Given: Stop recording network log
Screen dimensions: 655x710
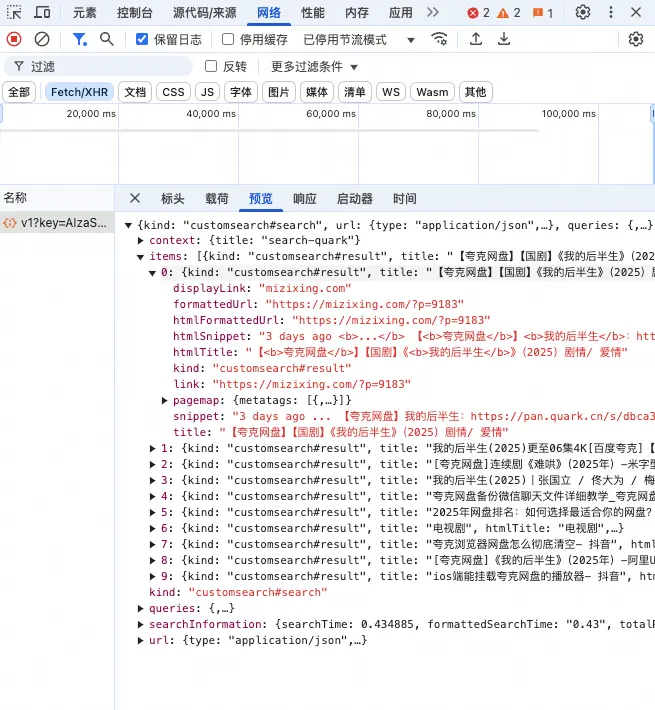Looking at the screenshot, I should [14, 39].
